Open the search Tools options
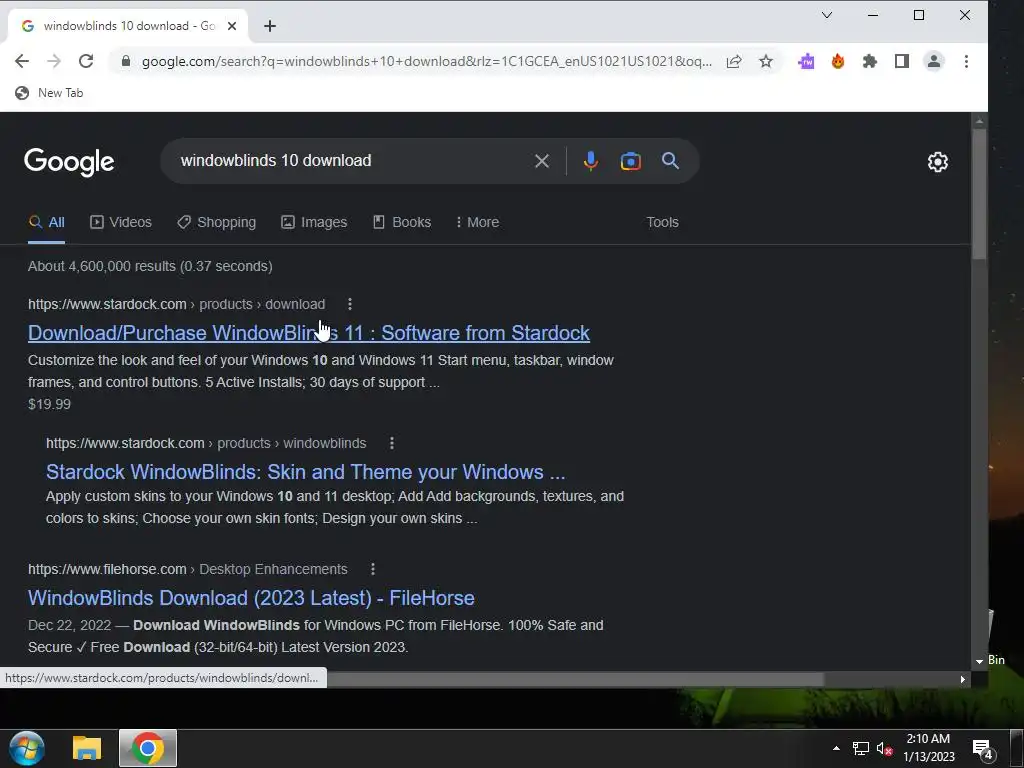The width and height of the screenshot is (1024, 768). [662, 222]
